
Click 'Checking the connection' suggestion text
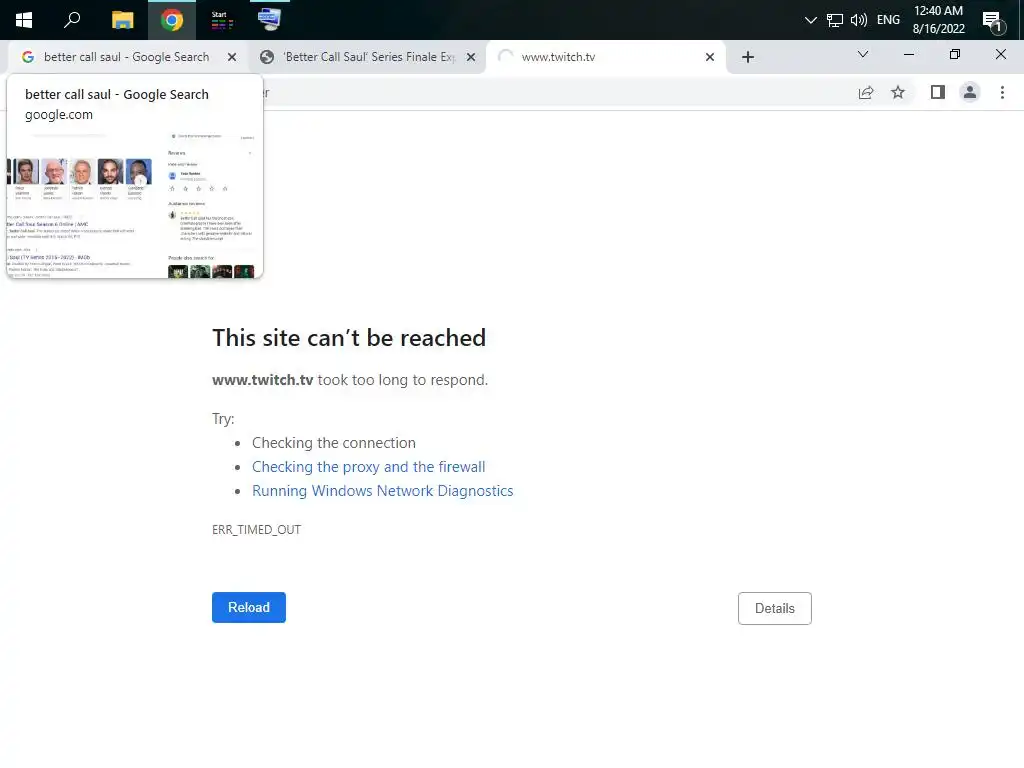pyautogui.click(x=334, y=443)
